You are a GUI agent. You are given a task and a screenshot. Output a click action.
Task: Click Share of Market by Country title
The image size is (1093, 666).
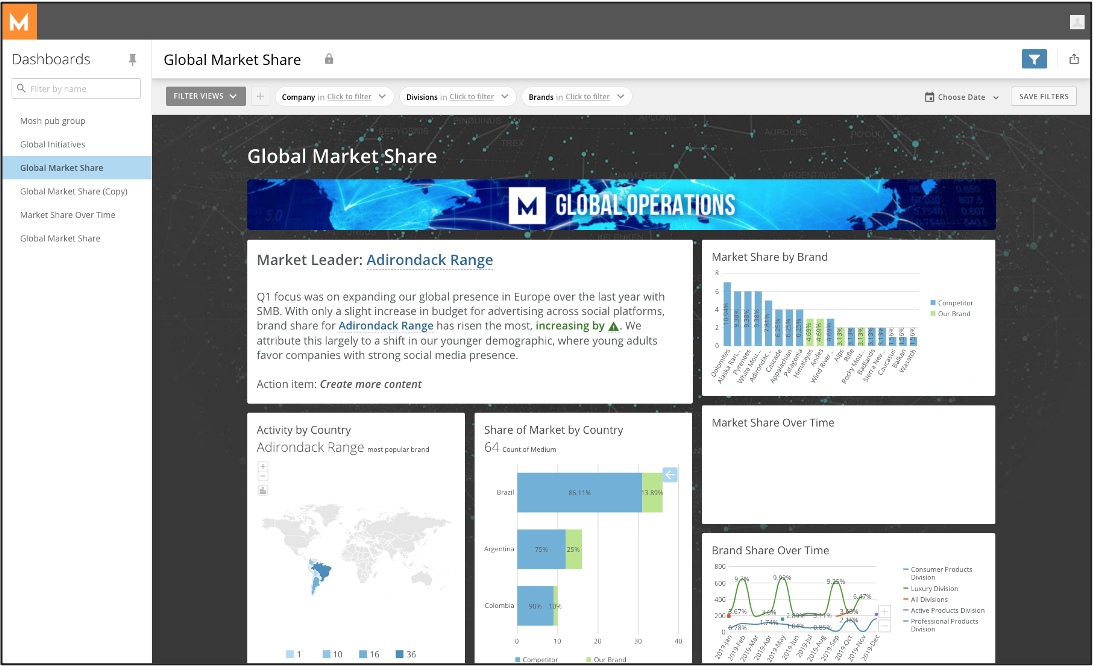pos(553,430)
